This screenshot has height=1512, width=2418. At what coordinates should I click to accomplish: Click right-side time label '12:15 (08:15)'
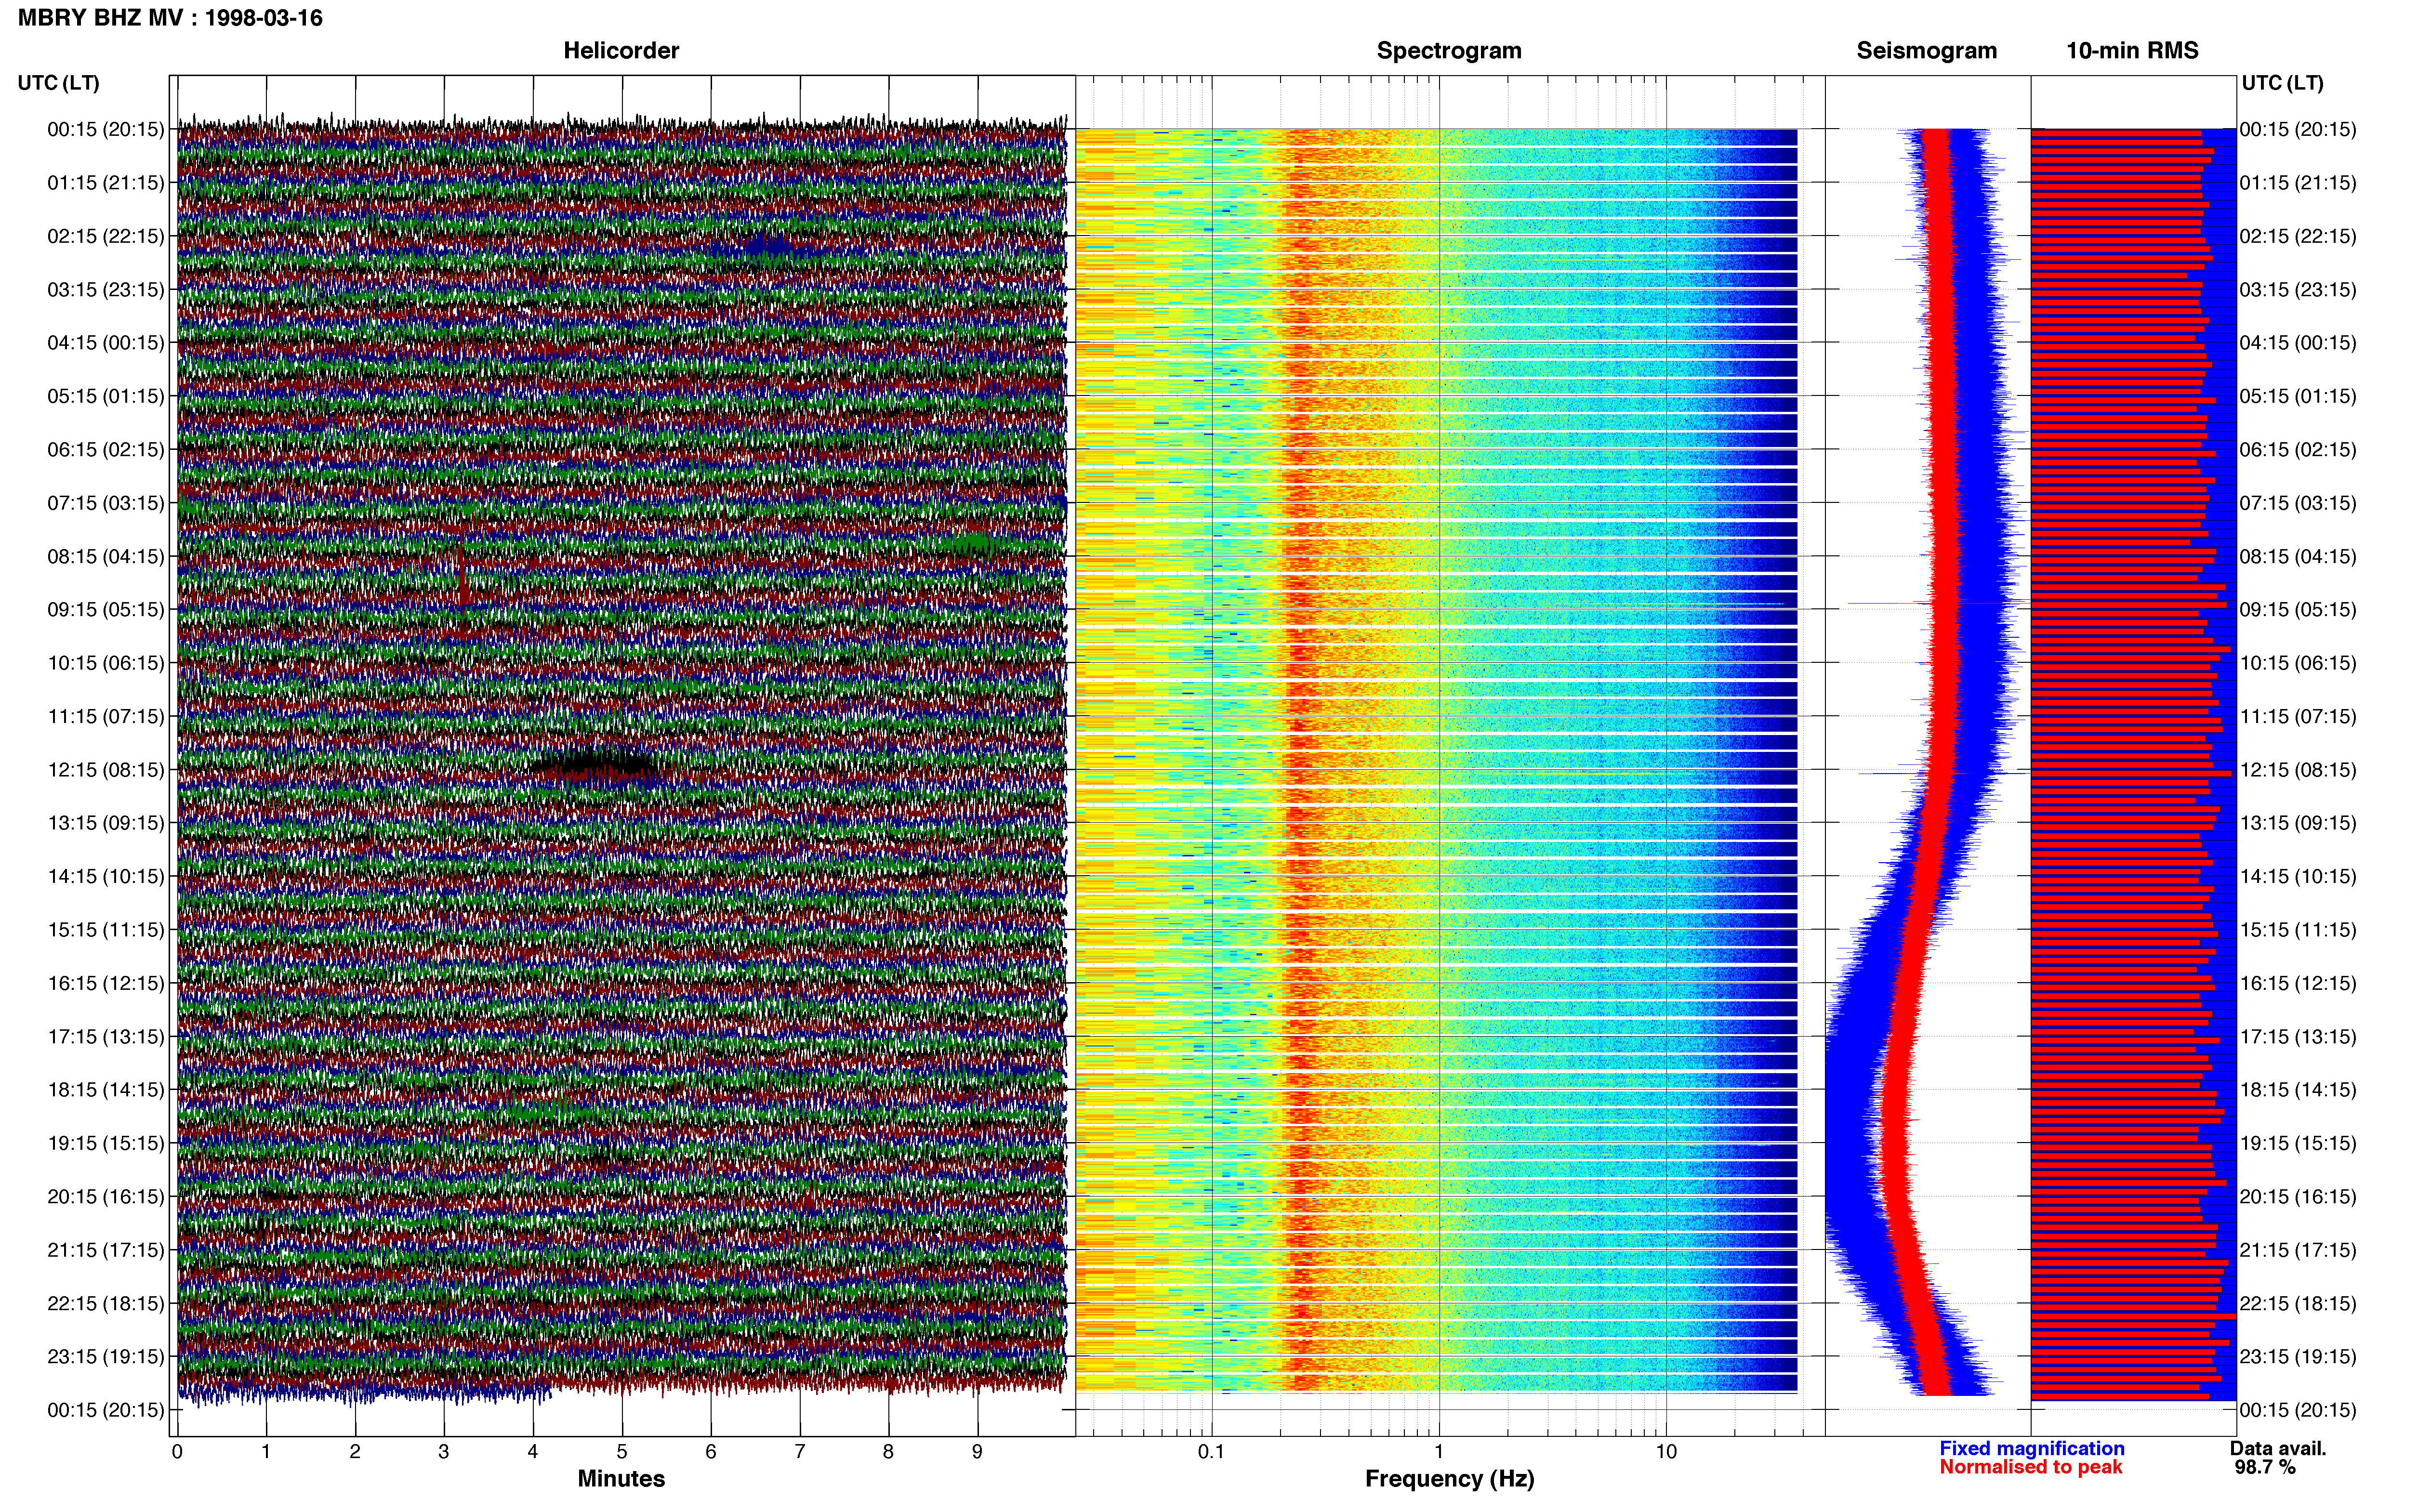coord(2298,770)
